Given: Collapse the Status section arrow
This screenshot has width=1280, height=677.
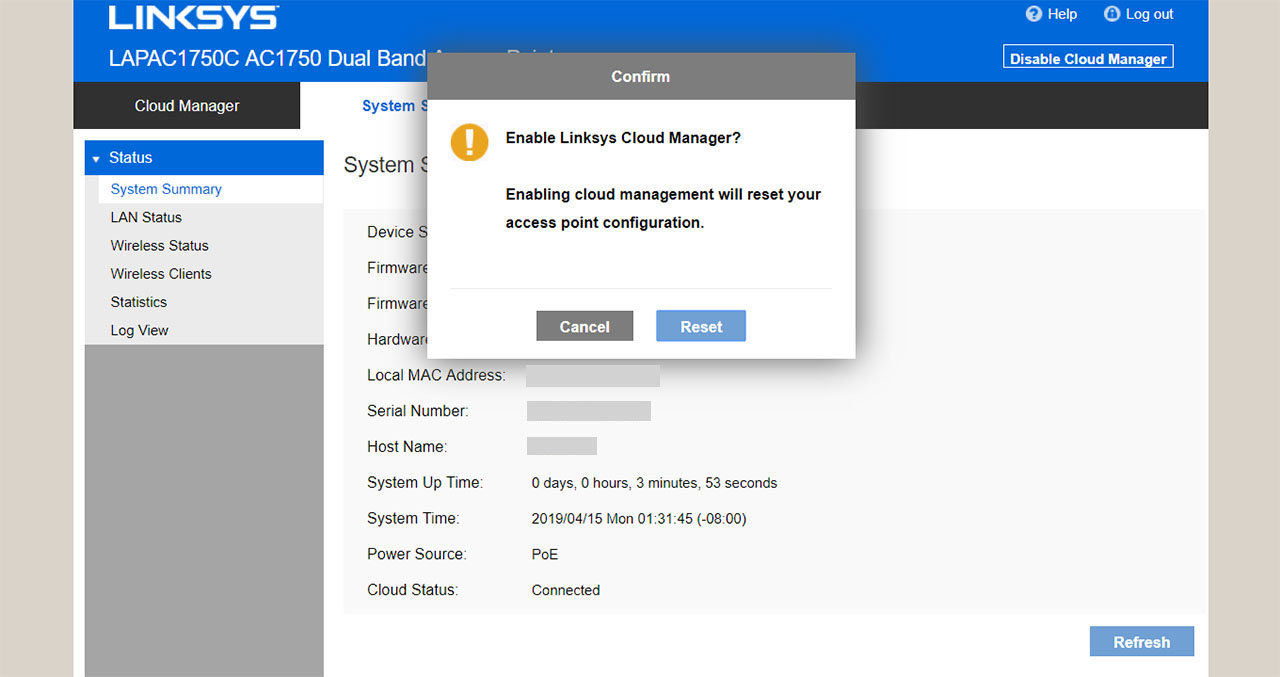Looking at the screenshot, I should pyautogui.click(x=96, y=159).
